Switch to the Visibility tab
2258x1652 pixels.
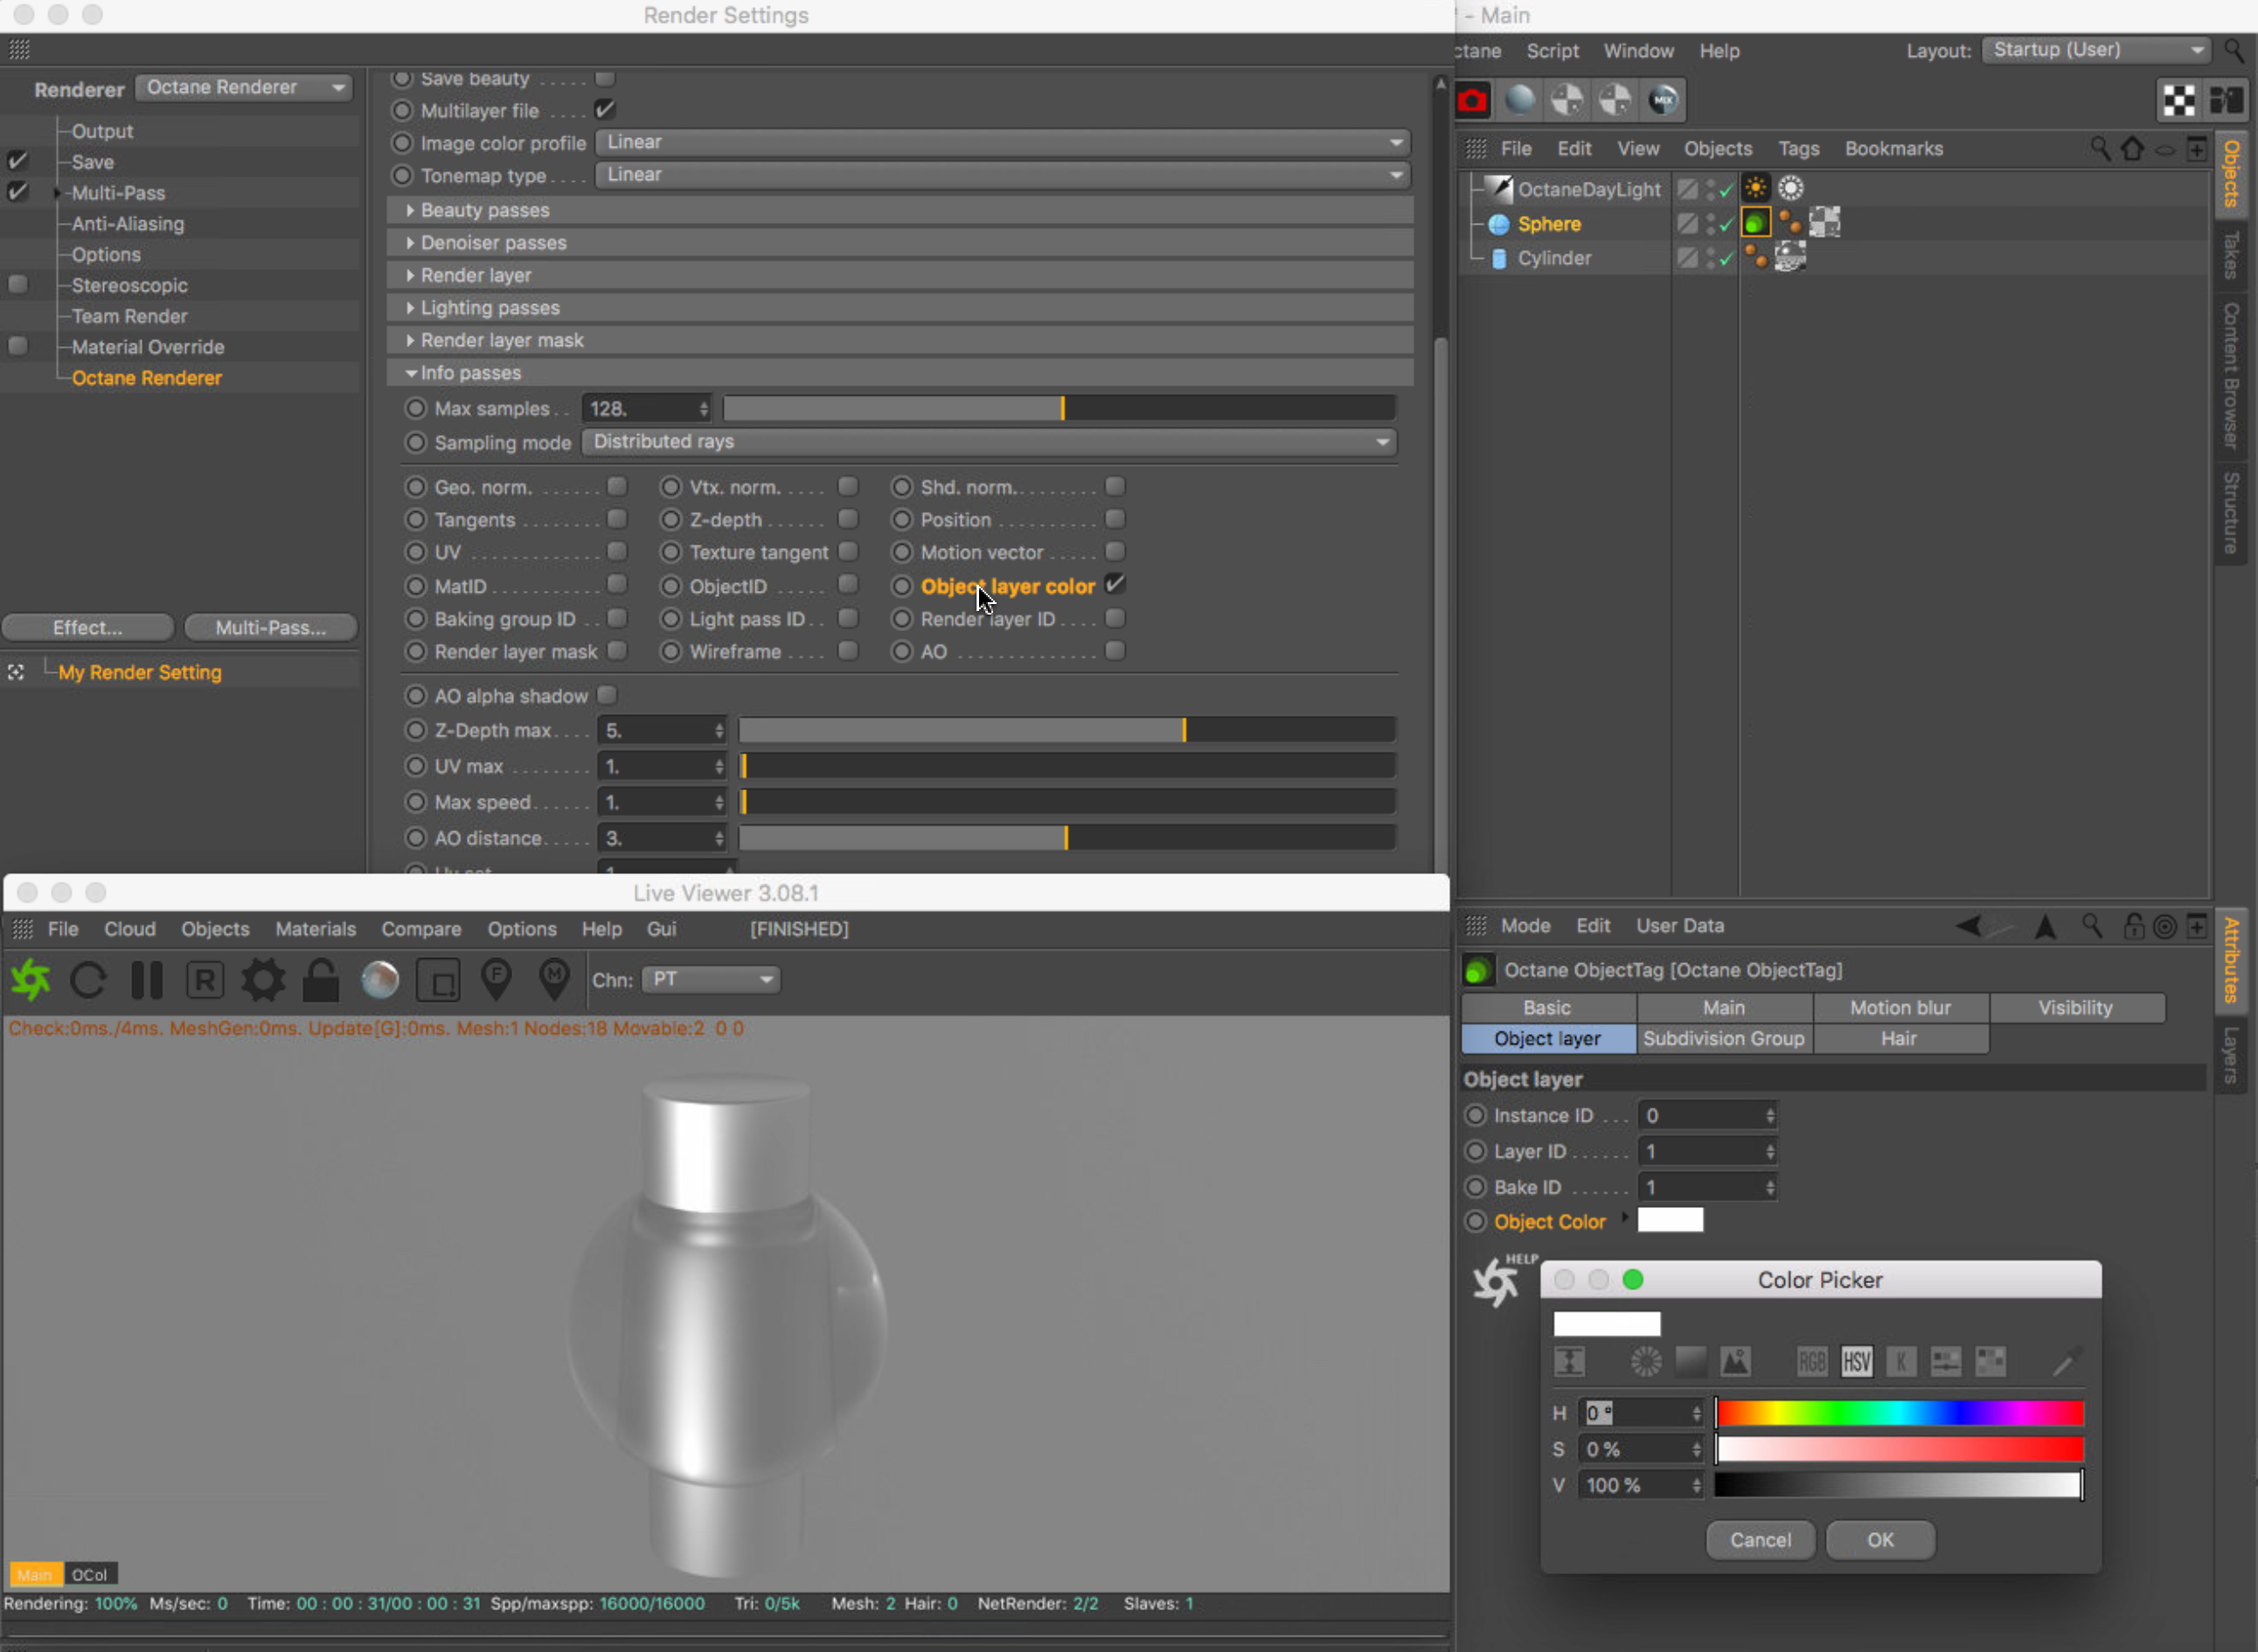click(2075, 1007)
